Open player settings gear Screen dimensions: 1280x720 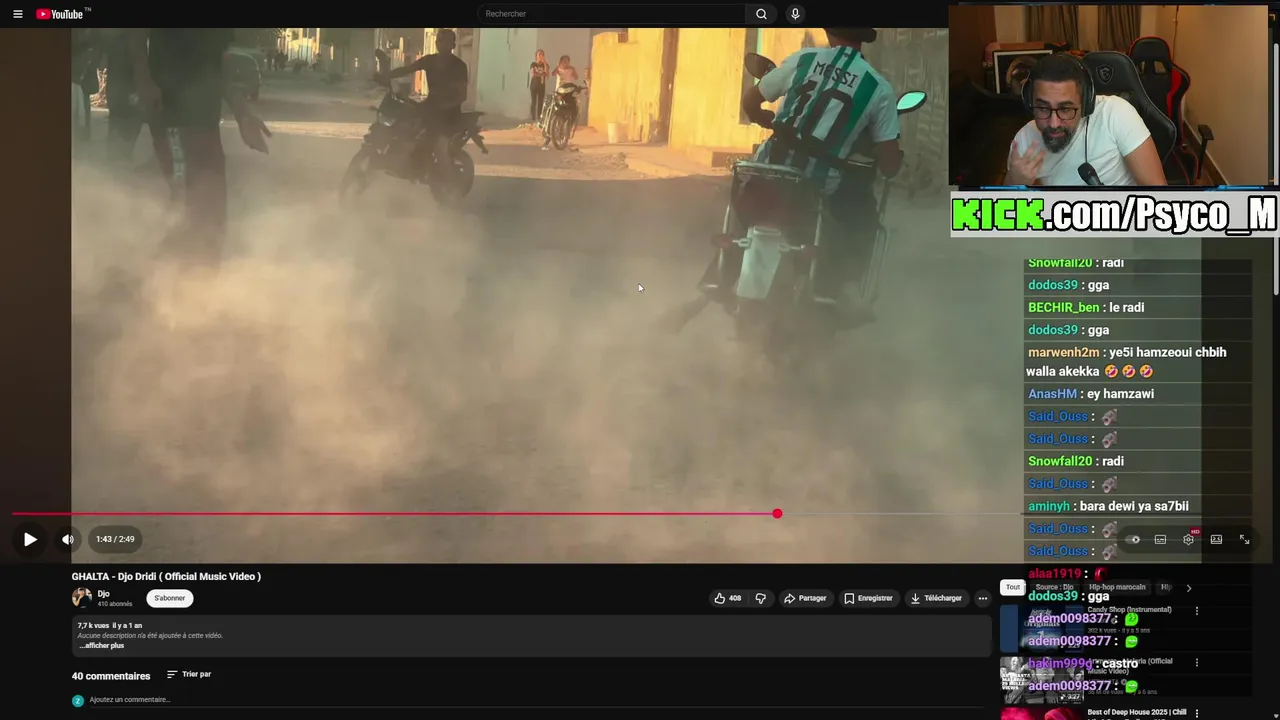pyautogui.click(x=1188, y=539)
